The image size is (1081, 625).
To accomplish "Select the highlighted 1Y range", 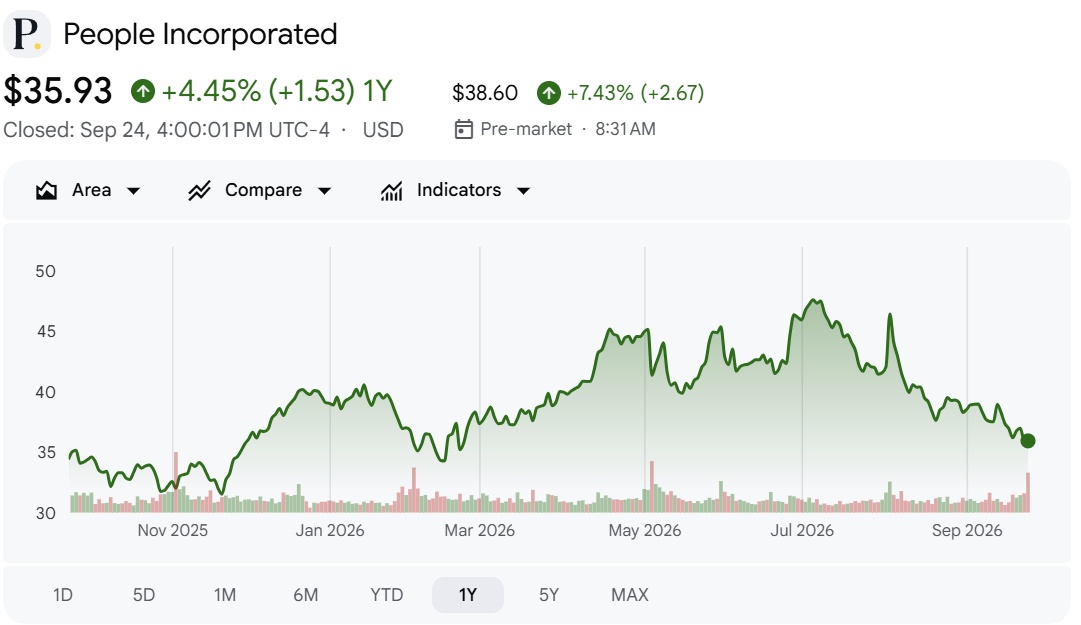I will [467, 595].
